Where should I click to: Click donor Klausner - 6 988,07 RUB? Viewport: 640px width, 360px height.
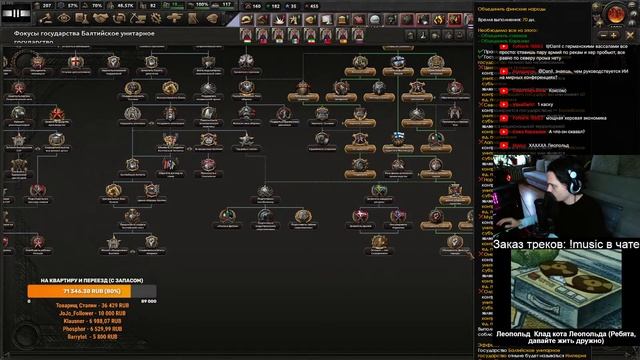tap(92, 321)
